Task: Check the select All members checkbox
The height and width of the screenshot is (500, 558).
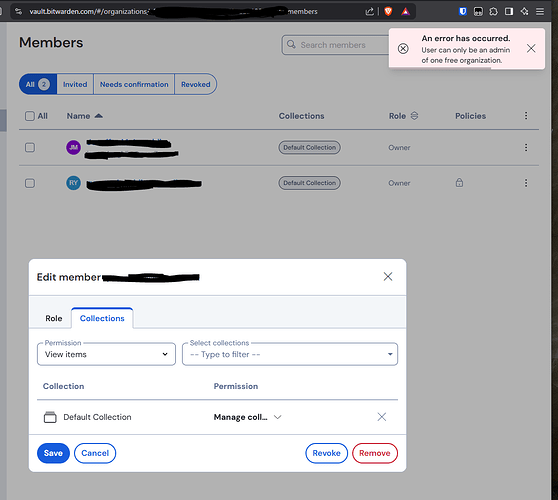Action: (x=30, y=116)
